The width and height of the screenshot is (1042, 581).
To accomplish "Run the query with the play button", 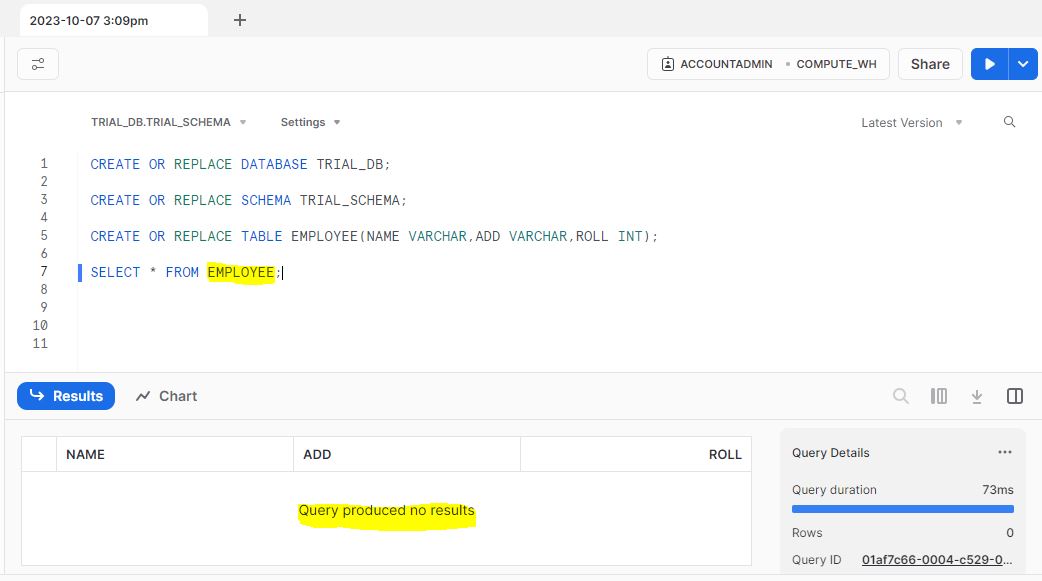I will (x=990, y=64).
